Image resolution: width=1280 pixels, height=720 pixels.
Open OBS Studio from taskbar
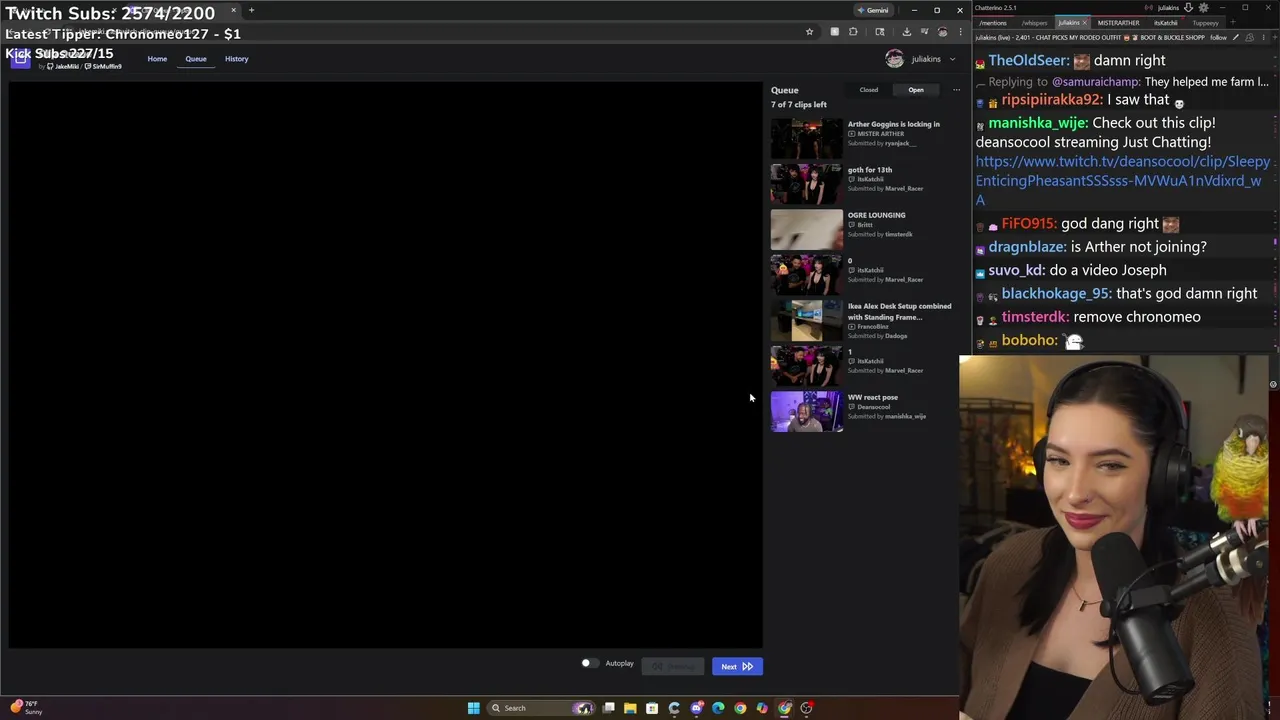(x=807, y=708)
